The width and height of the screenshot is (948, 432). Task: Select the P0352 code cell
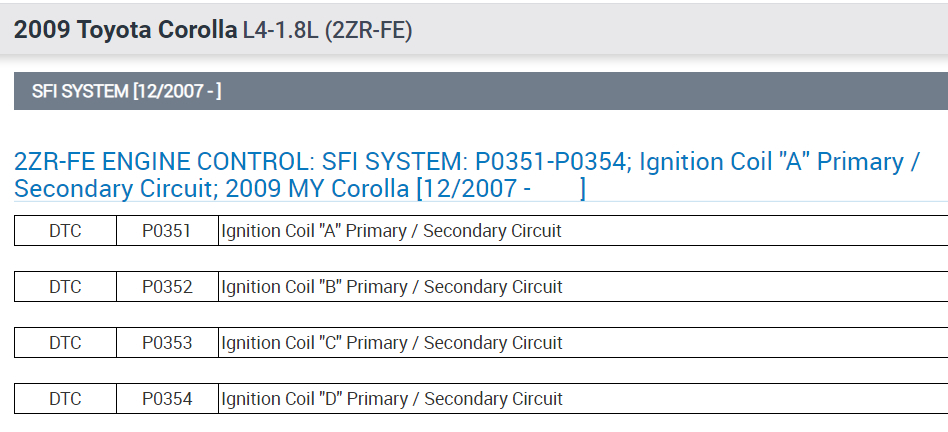(166, 287)
